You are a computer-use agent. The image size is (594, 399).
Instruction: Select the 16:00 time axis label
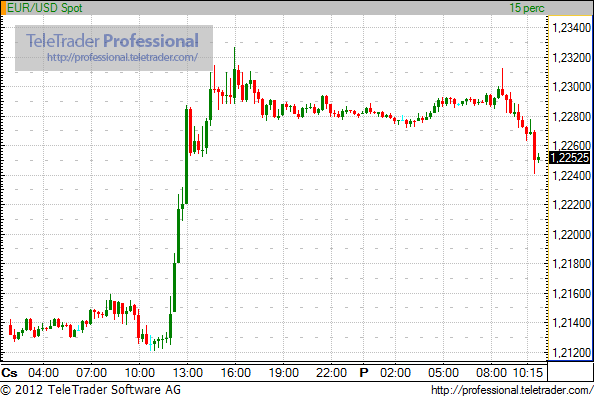236,373
